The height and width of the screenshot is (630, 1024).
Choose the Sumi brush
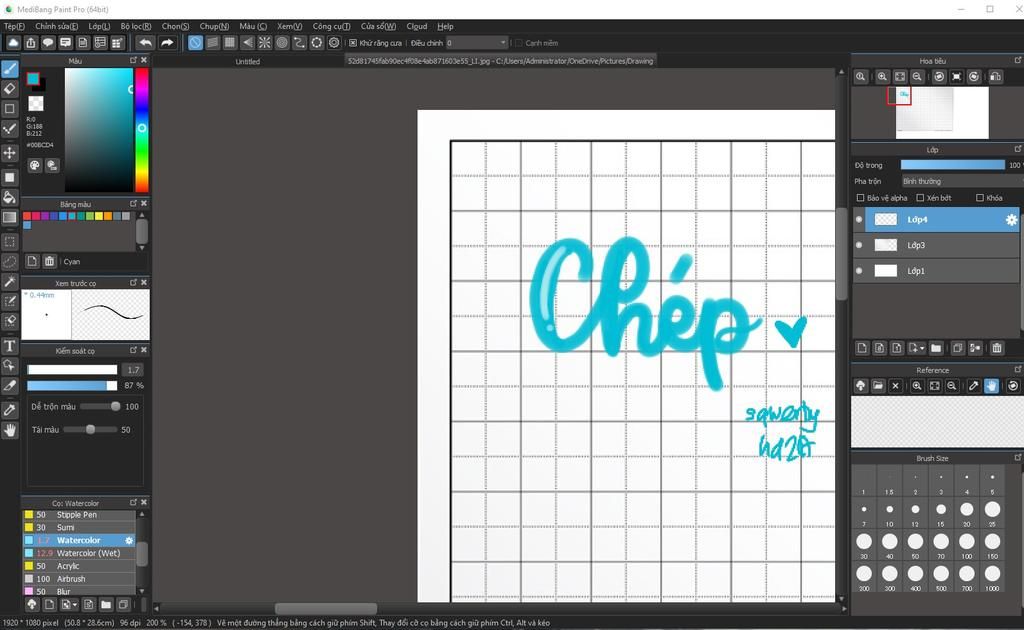(80, 528)
